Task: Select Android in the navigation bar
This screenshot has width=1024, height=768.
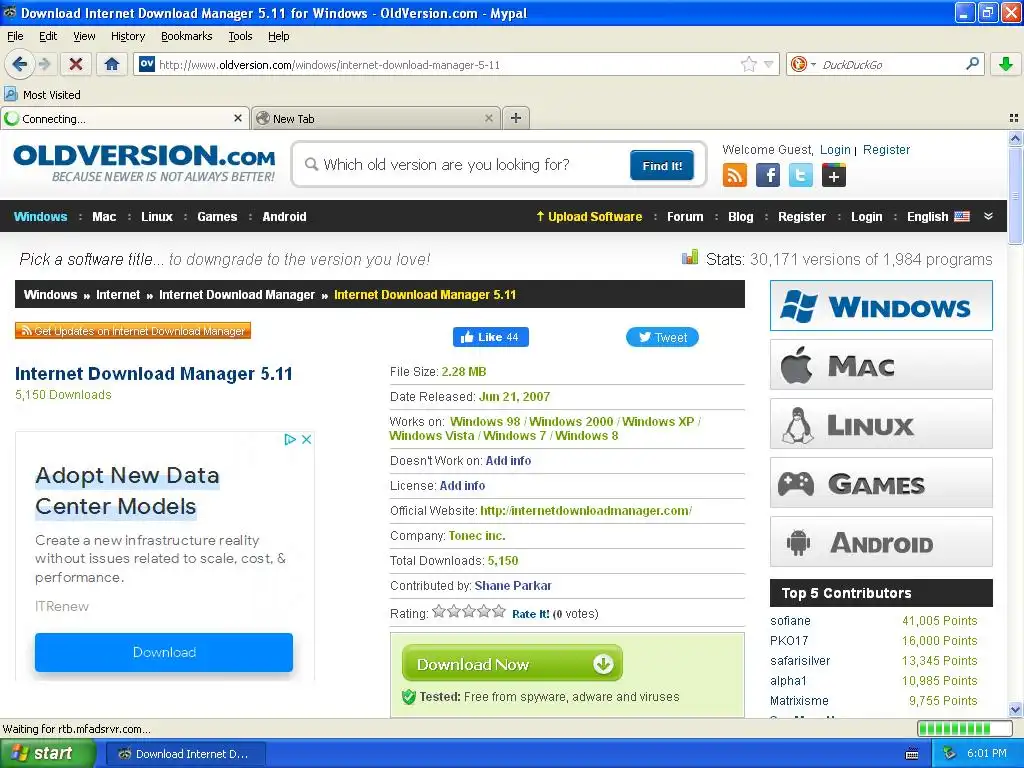Action: [x=284, y=217]
